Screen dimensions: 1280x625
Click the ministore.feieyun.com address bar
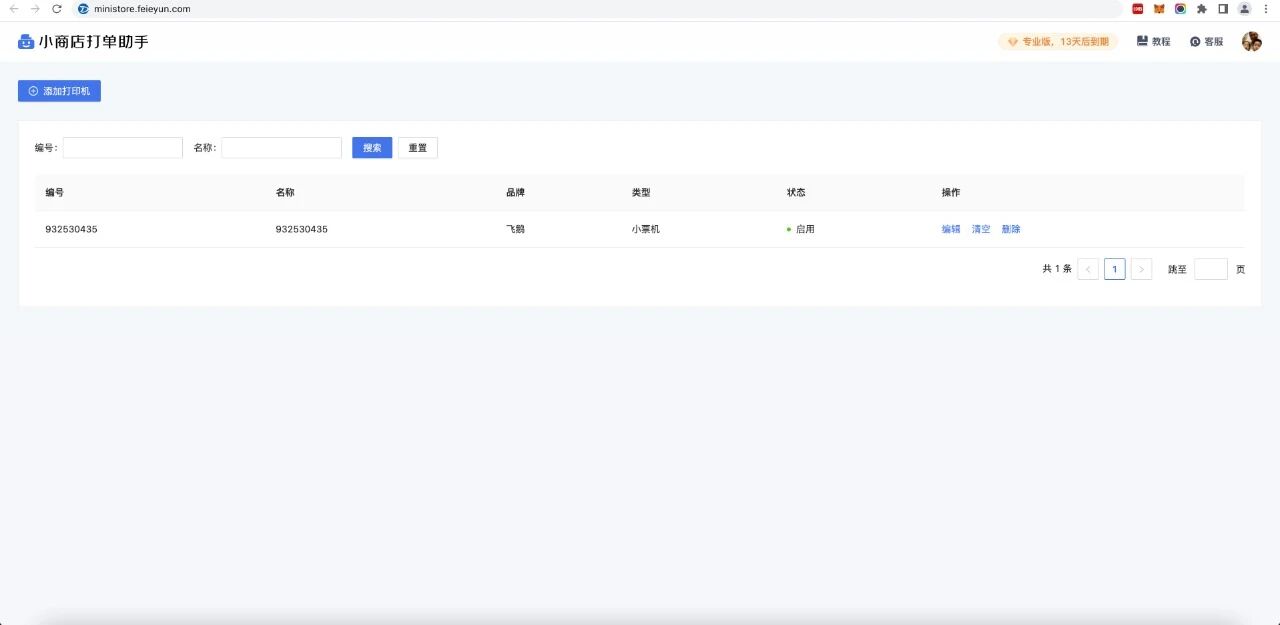(x=600, y=8)
